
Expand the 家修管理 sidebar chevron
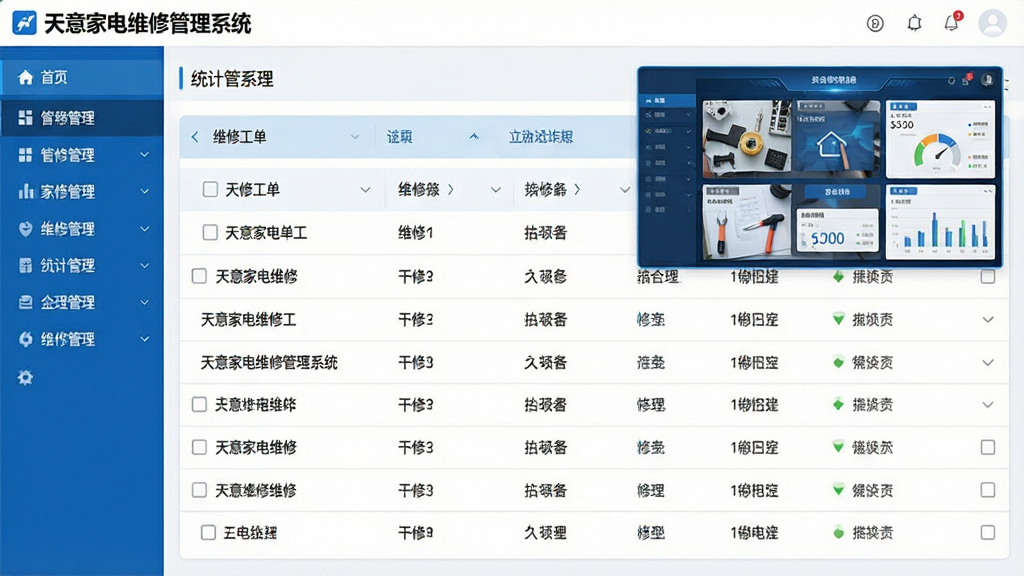pyautogui.click(x=144, y=191)
